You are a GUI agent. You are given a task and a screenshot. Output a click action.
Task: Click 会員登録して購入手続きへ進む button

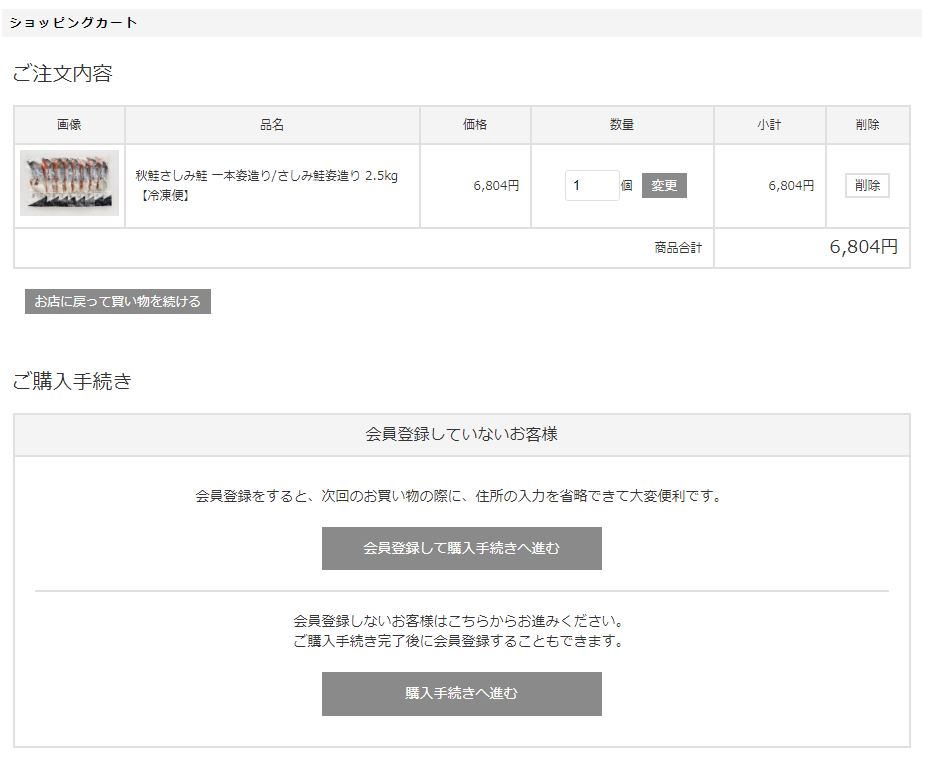tap(461, 549)
